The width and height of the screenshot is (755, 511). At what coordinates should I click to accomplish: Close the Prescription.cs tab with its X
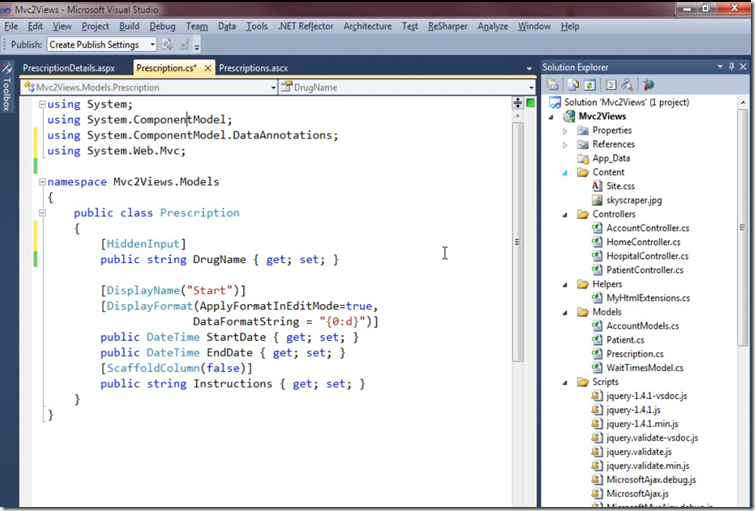point(208,68)
